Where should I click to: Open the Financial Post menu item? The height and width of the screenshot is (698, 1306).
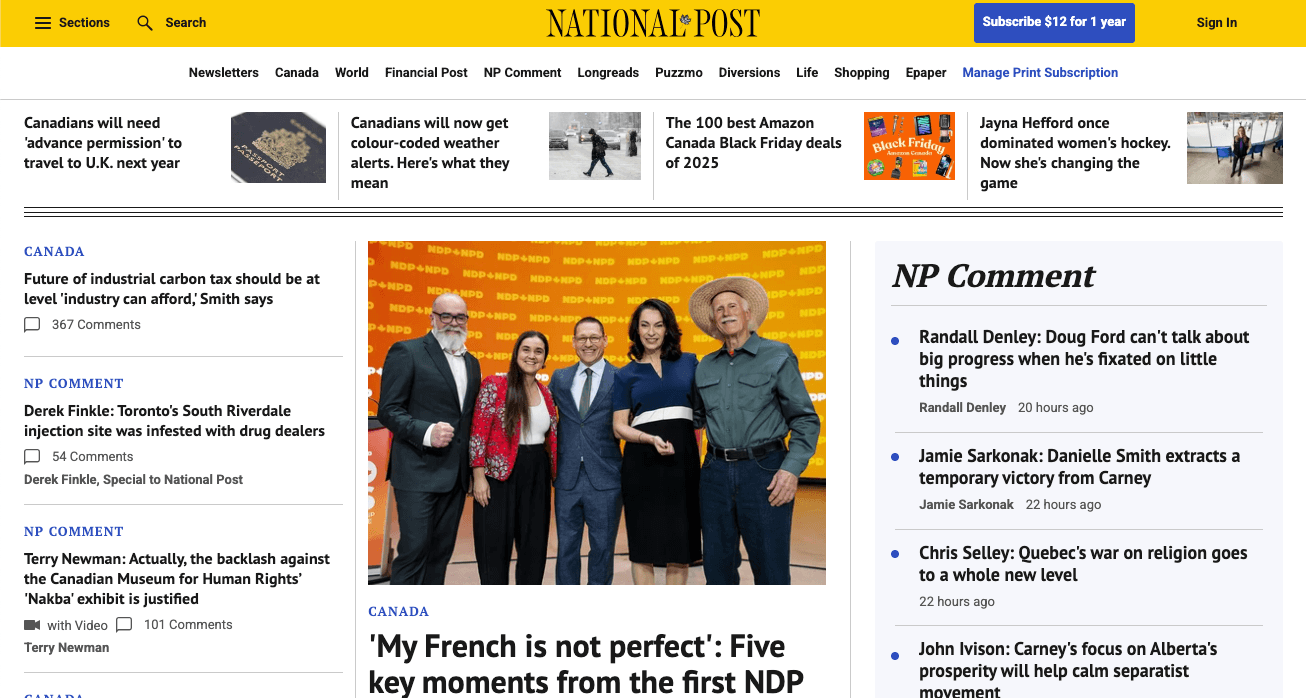click(x=426, y=73)
